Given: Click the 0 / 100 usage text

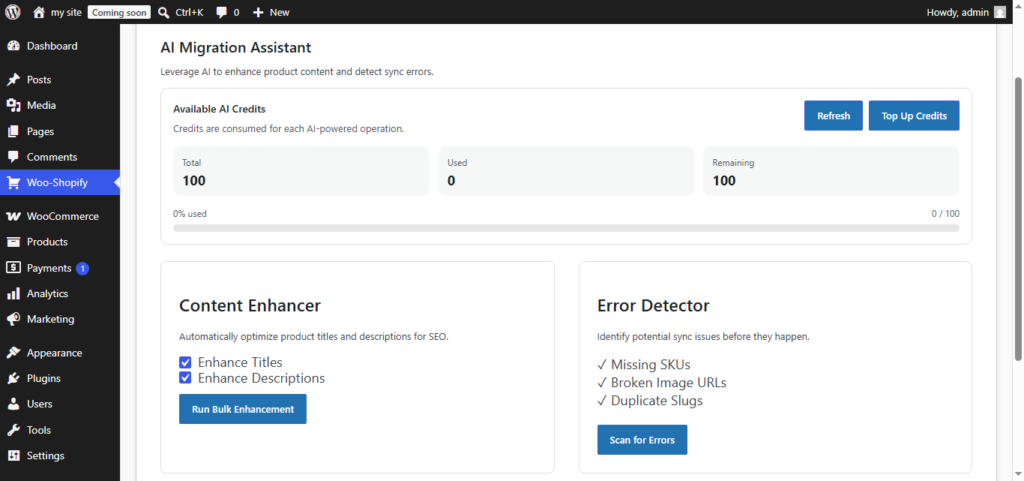Looking at the screenshot, I should (946, 213).
